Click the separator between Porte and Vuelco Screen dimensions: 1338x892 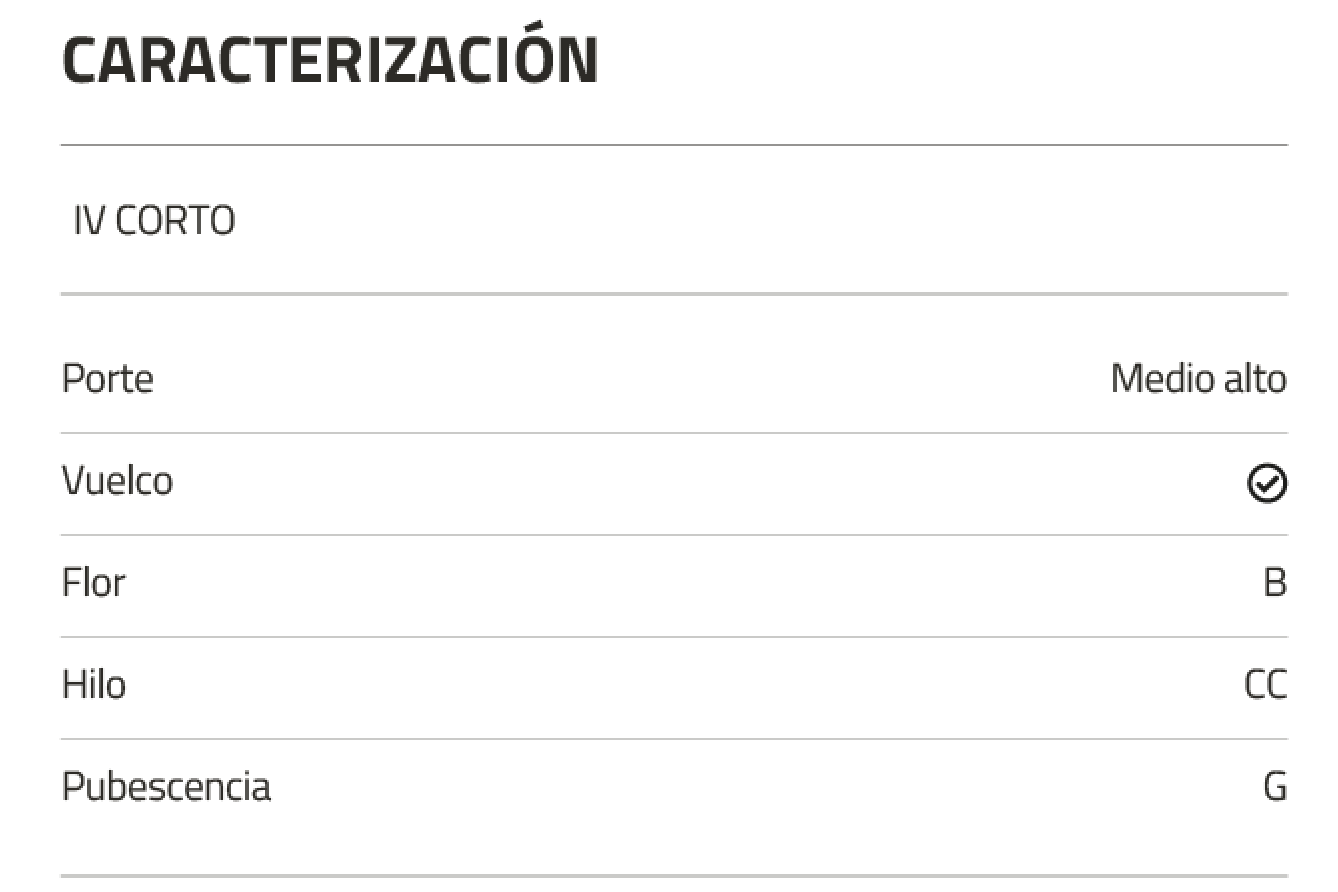[674, 433]
